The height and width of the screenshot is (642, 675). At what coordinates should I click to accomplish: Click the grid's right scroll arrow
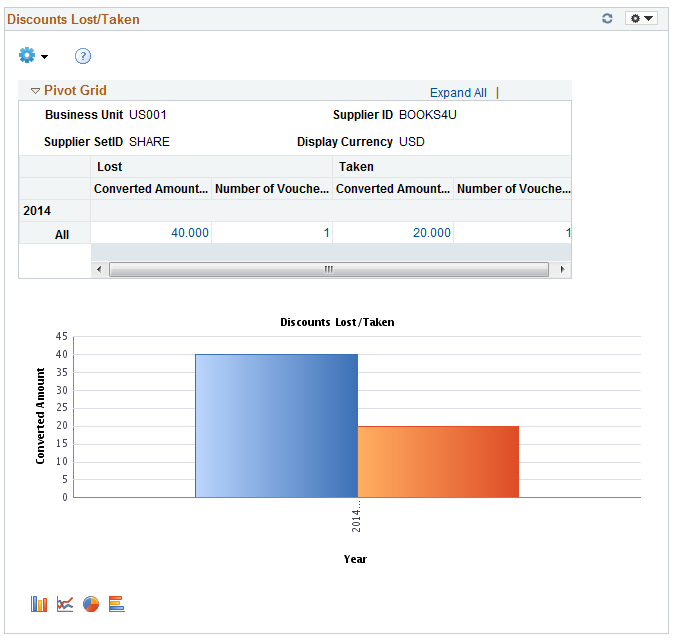(x=562, y=270)
